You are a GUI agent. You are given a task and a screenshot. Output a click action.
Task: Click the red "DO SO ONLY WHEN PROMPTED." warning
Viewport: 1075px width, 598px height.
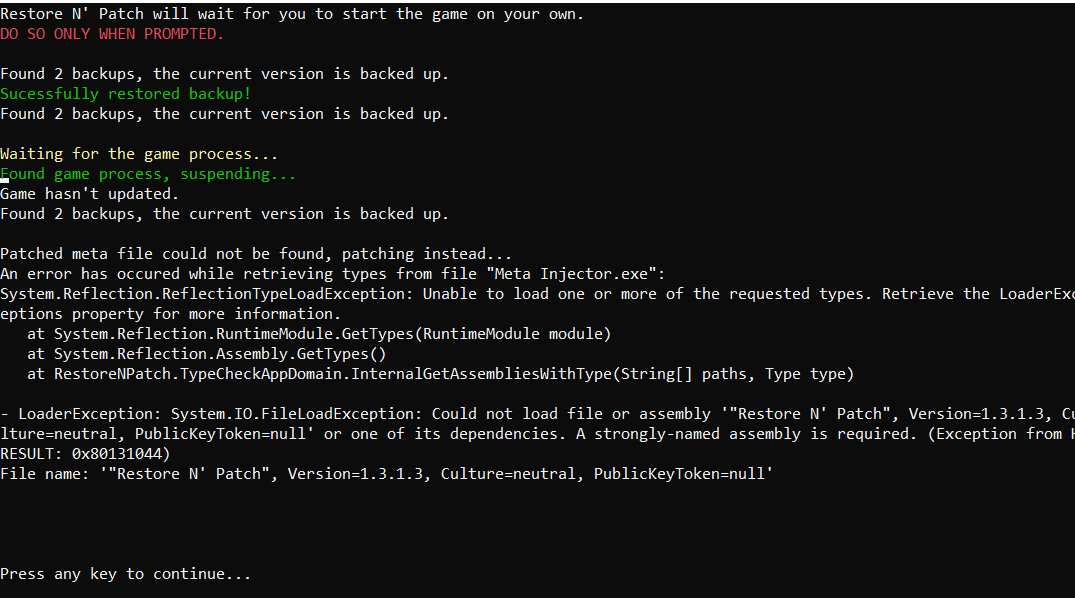pos(112,34)
